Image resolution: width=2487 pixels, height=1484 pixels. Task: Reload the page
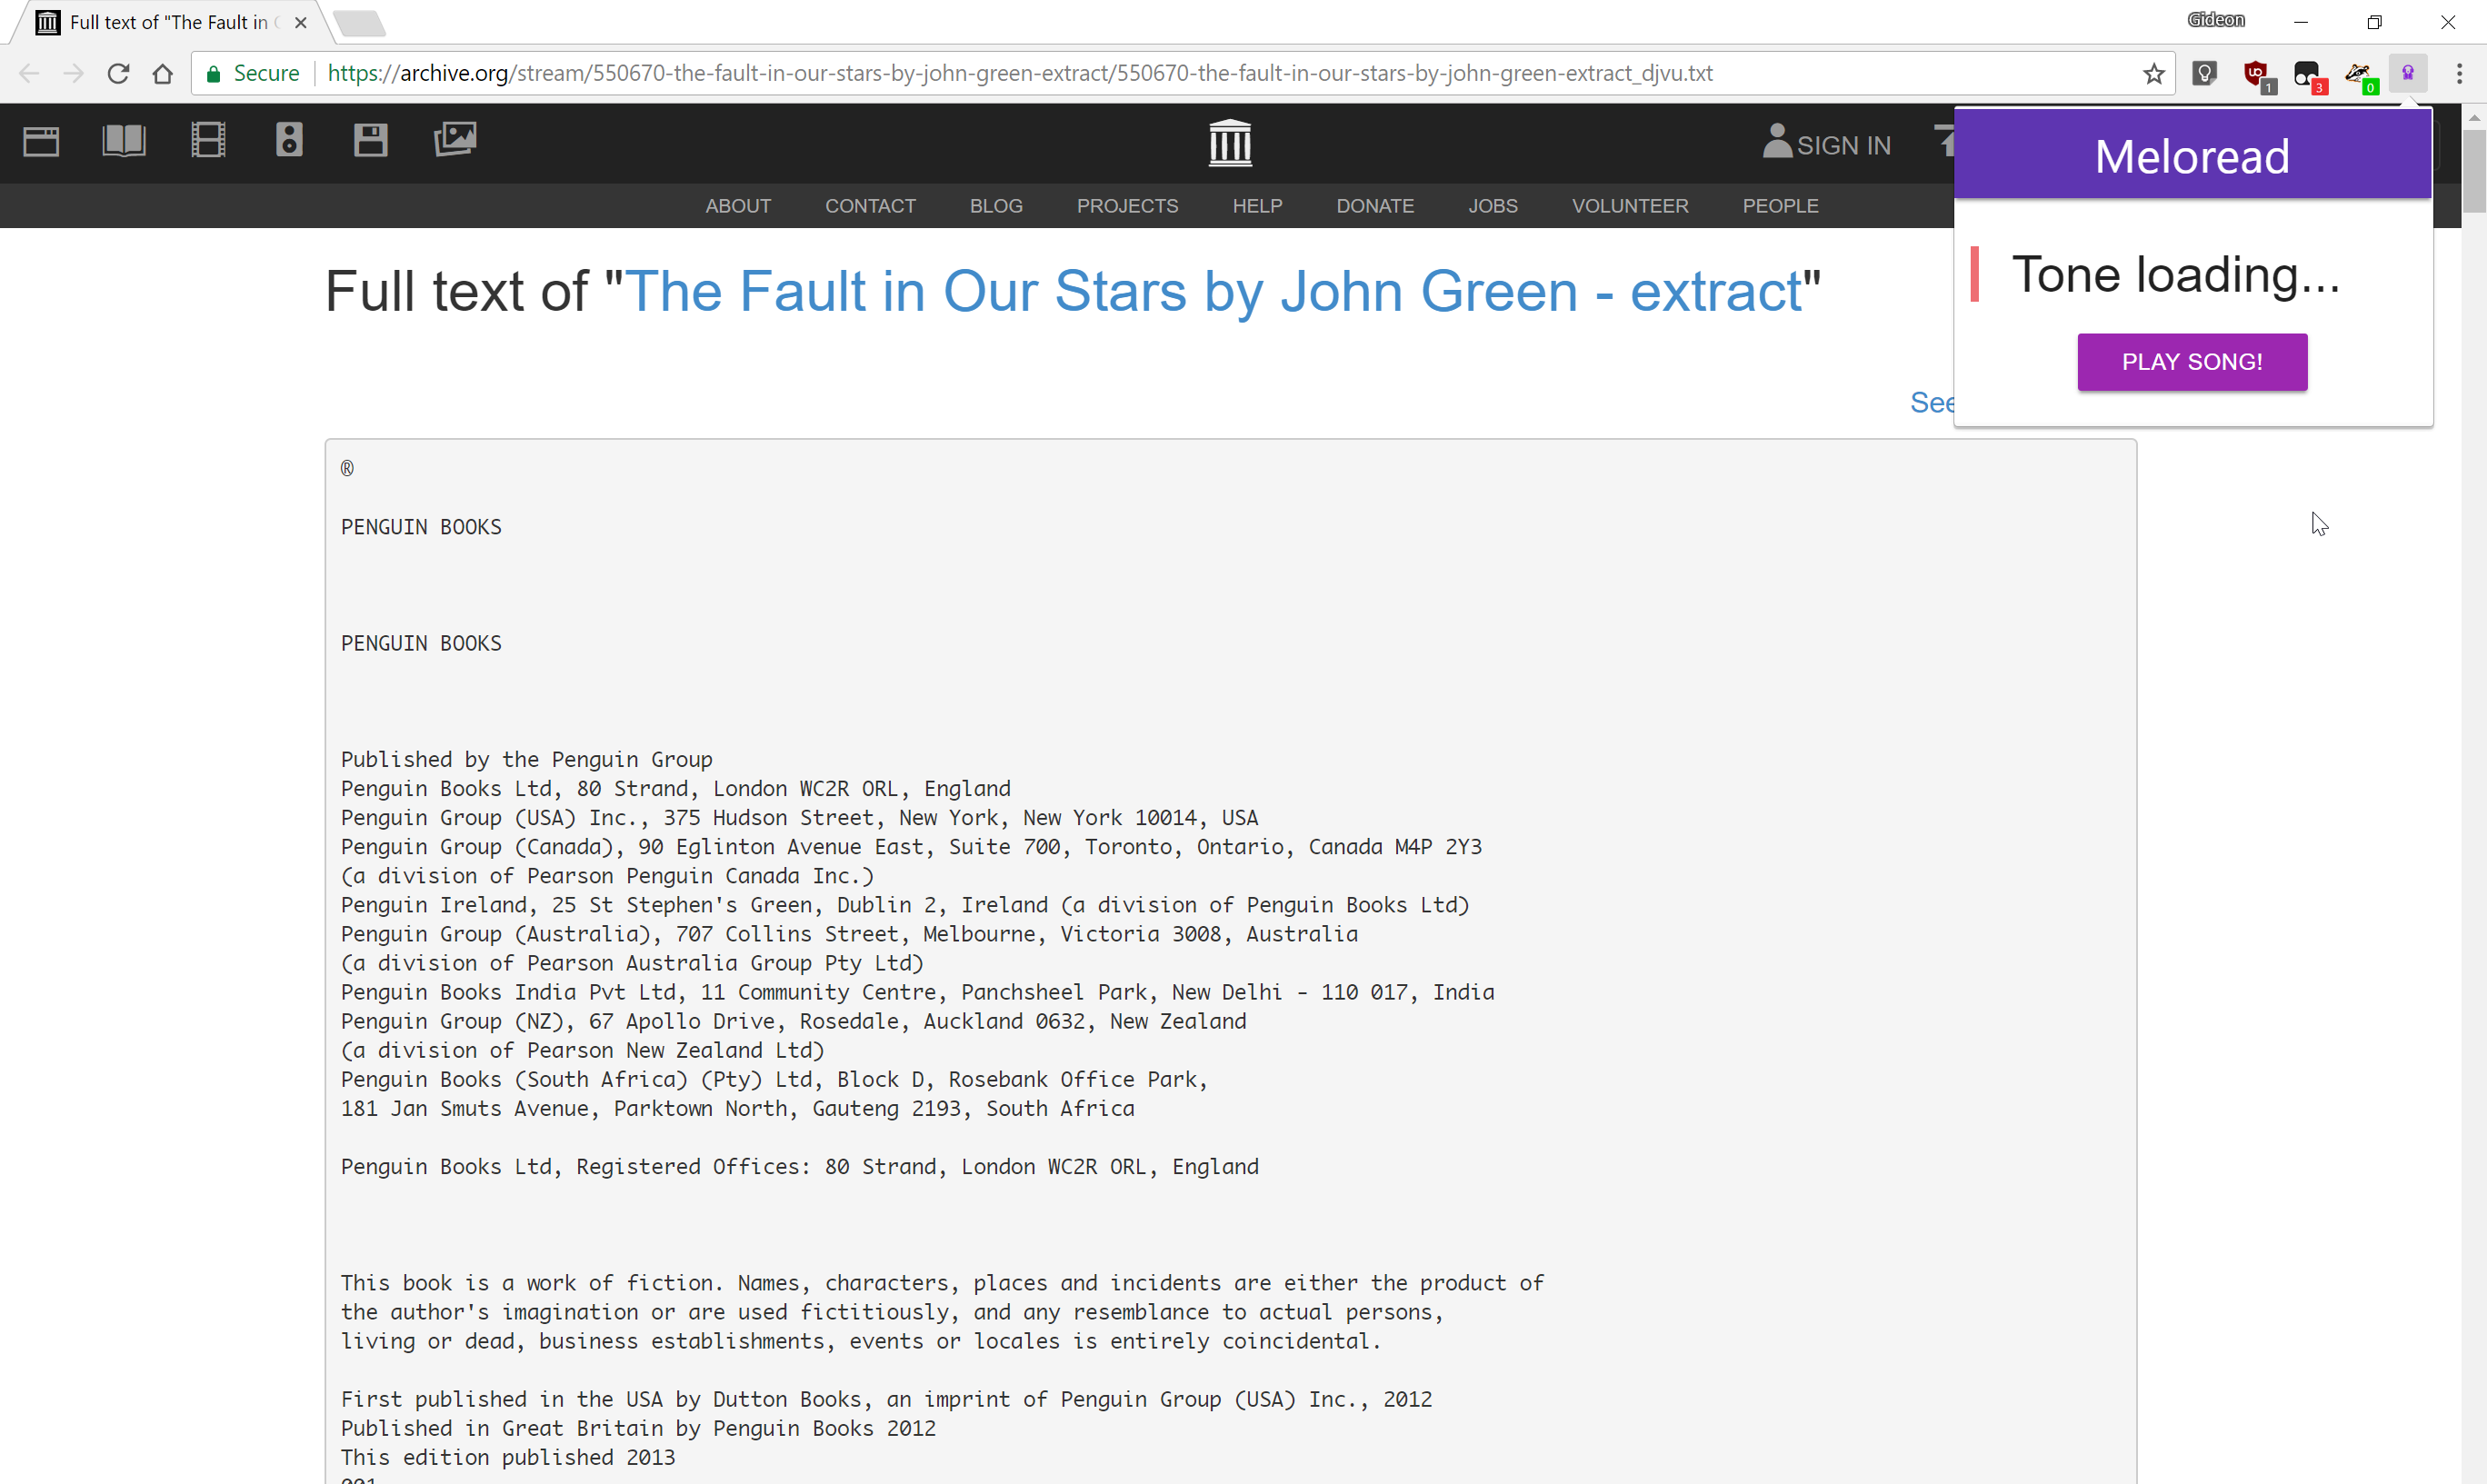118,74
